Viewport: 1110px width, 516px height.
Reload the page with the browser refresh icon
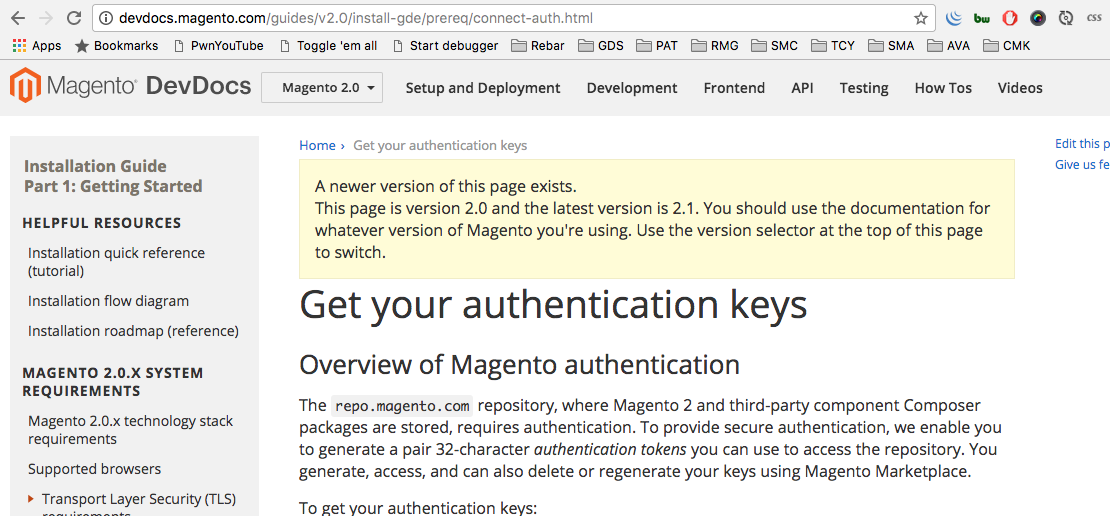pos(73,18)
